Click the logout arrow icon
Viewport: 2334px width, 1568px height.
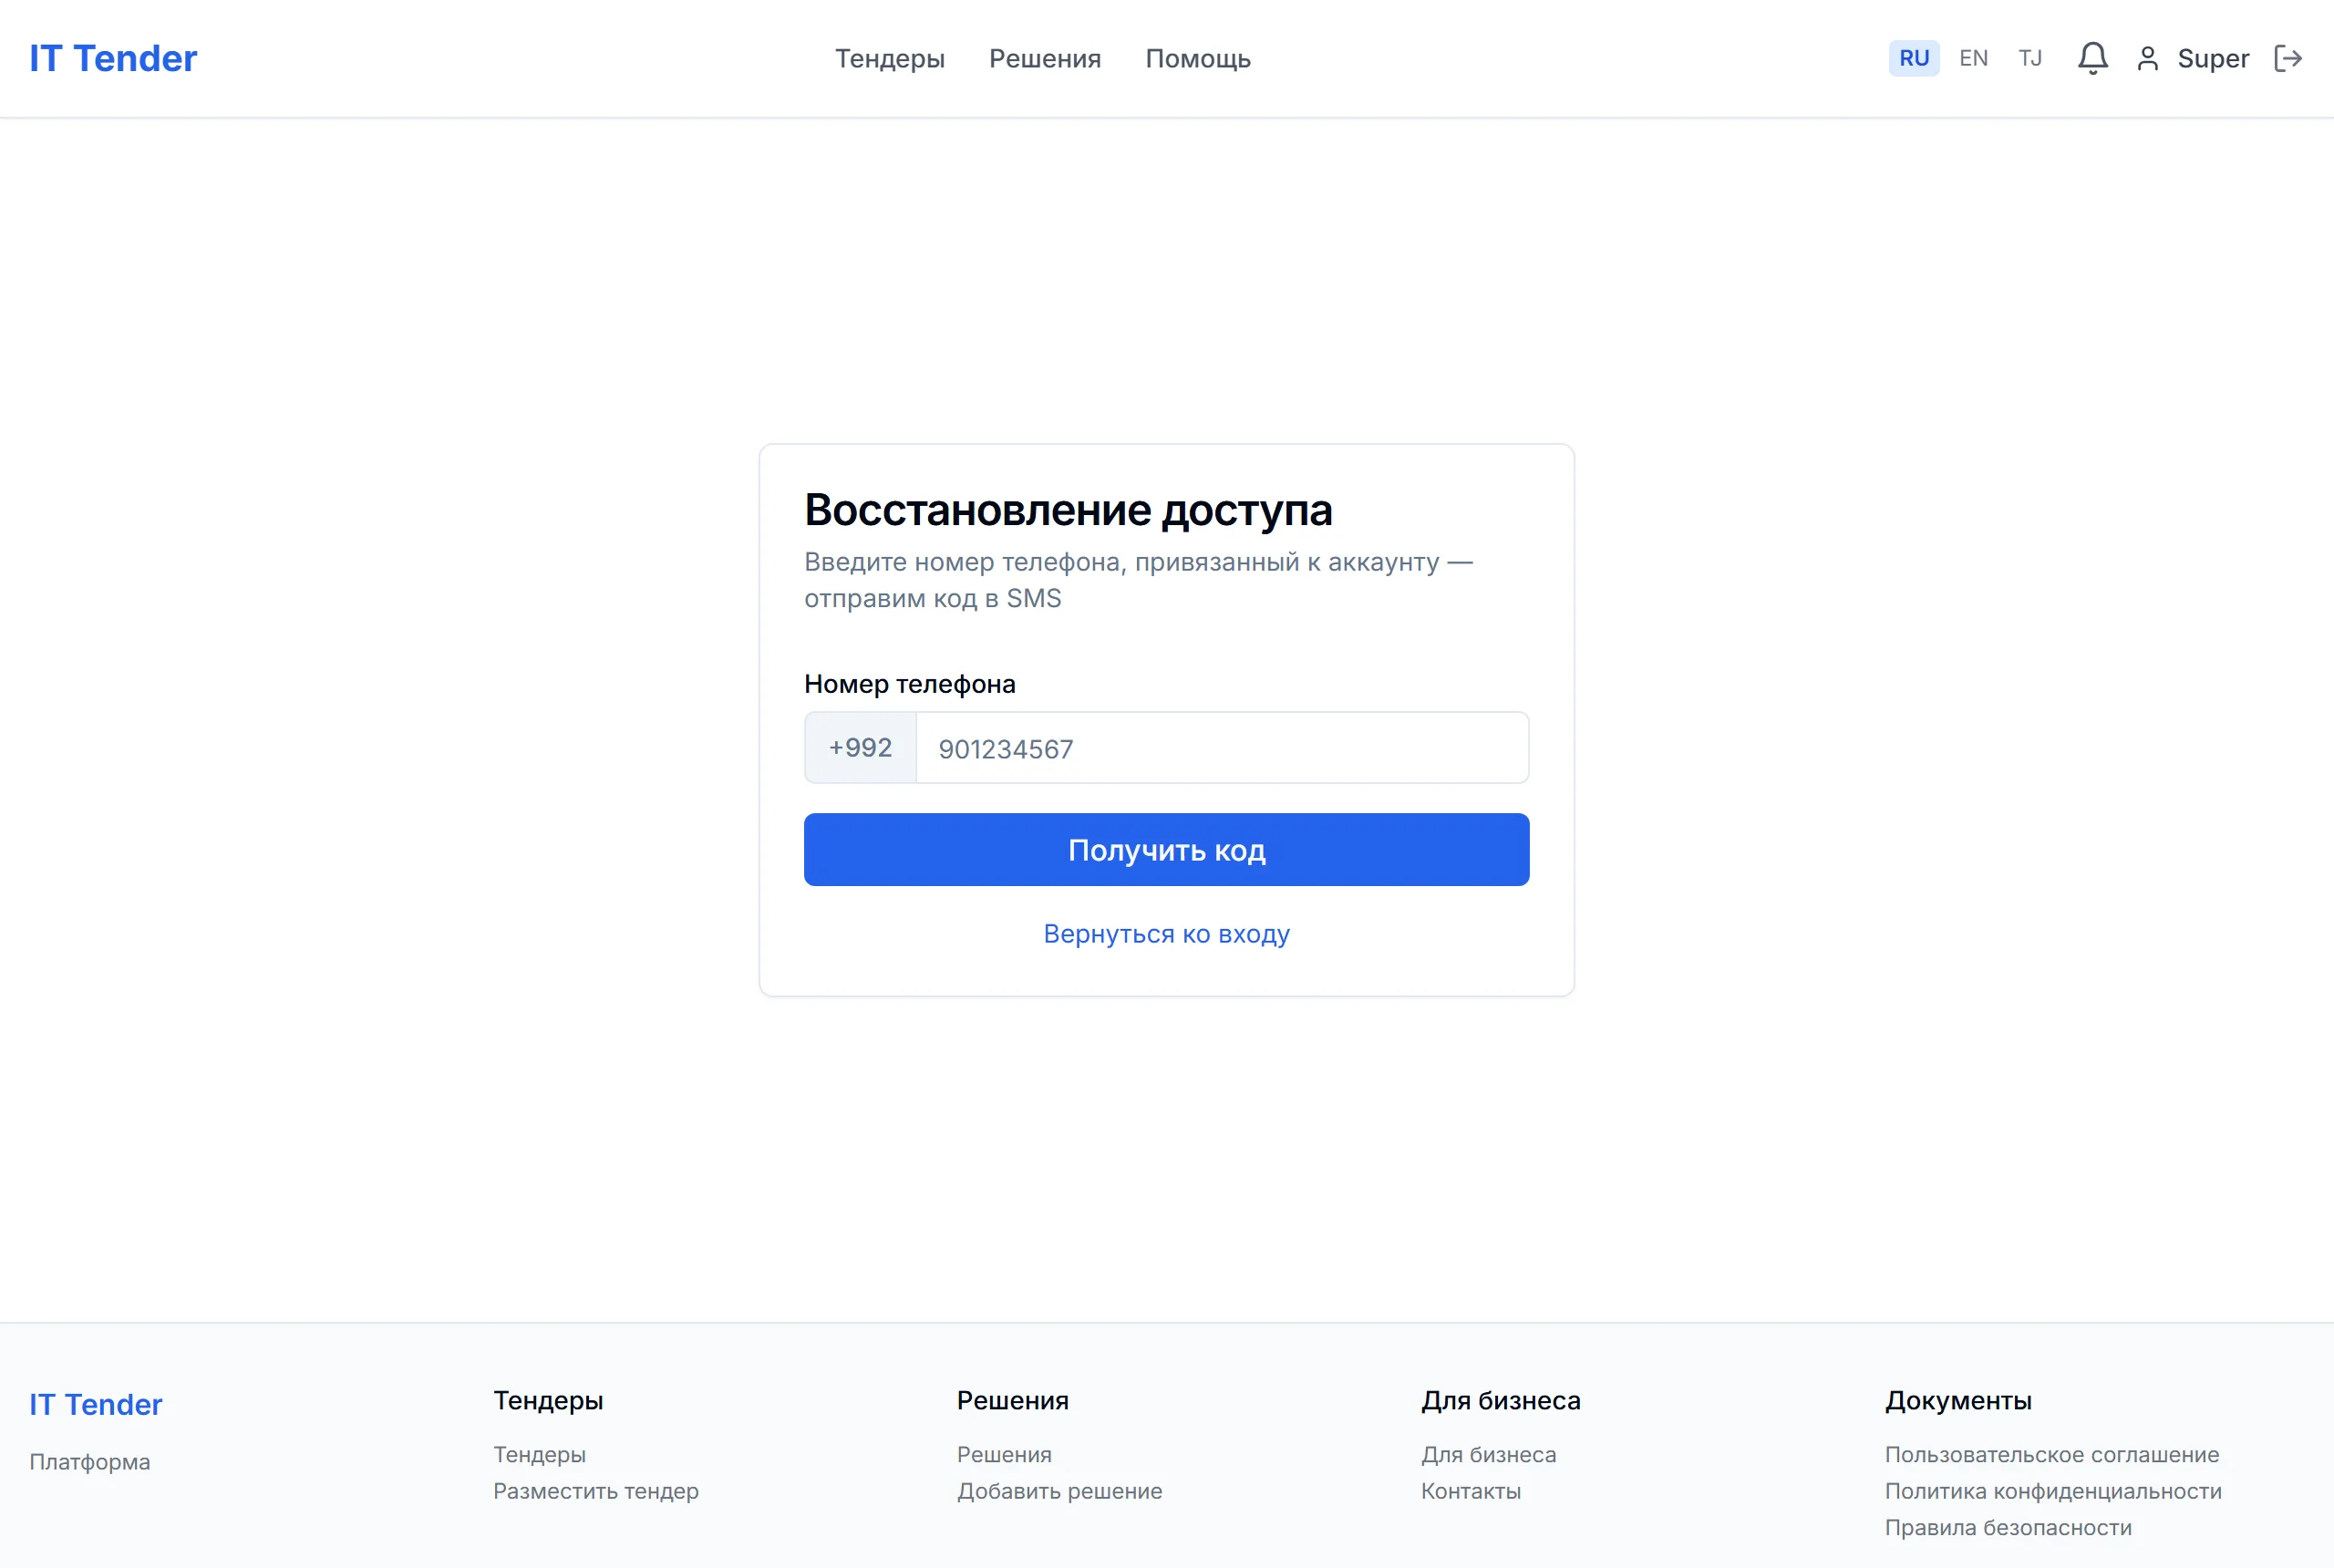coord(2288,58)
